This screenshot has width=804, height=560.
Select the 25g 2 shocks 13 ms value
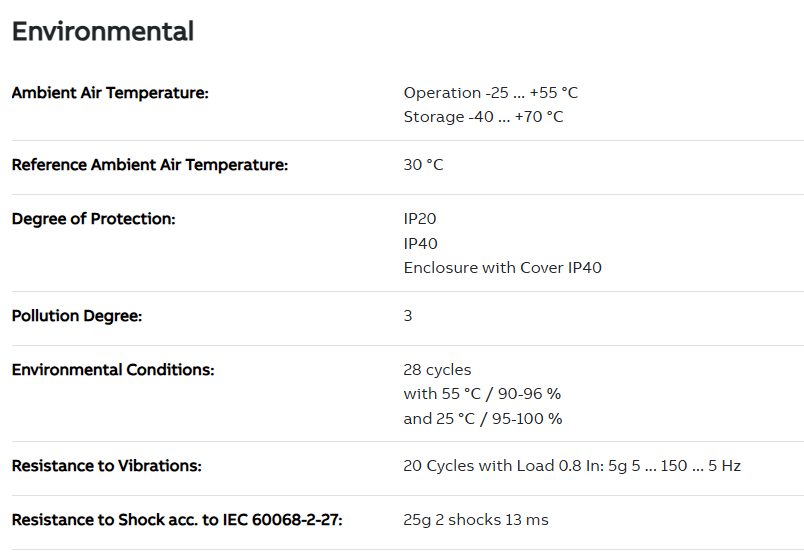coord(476,520)
